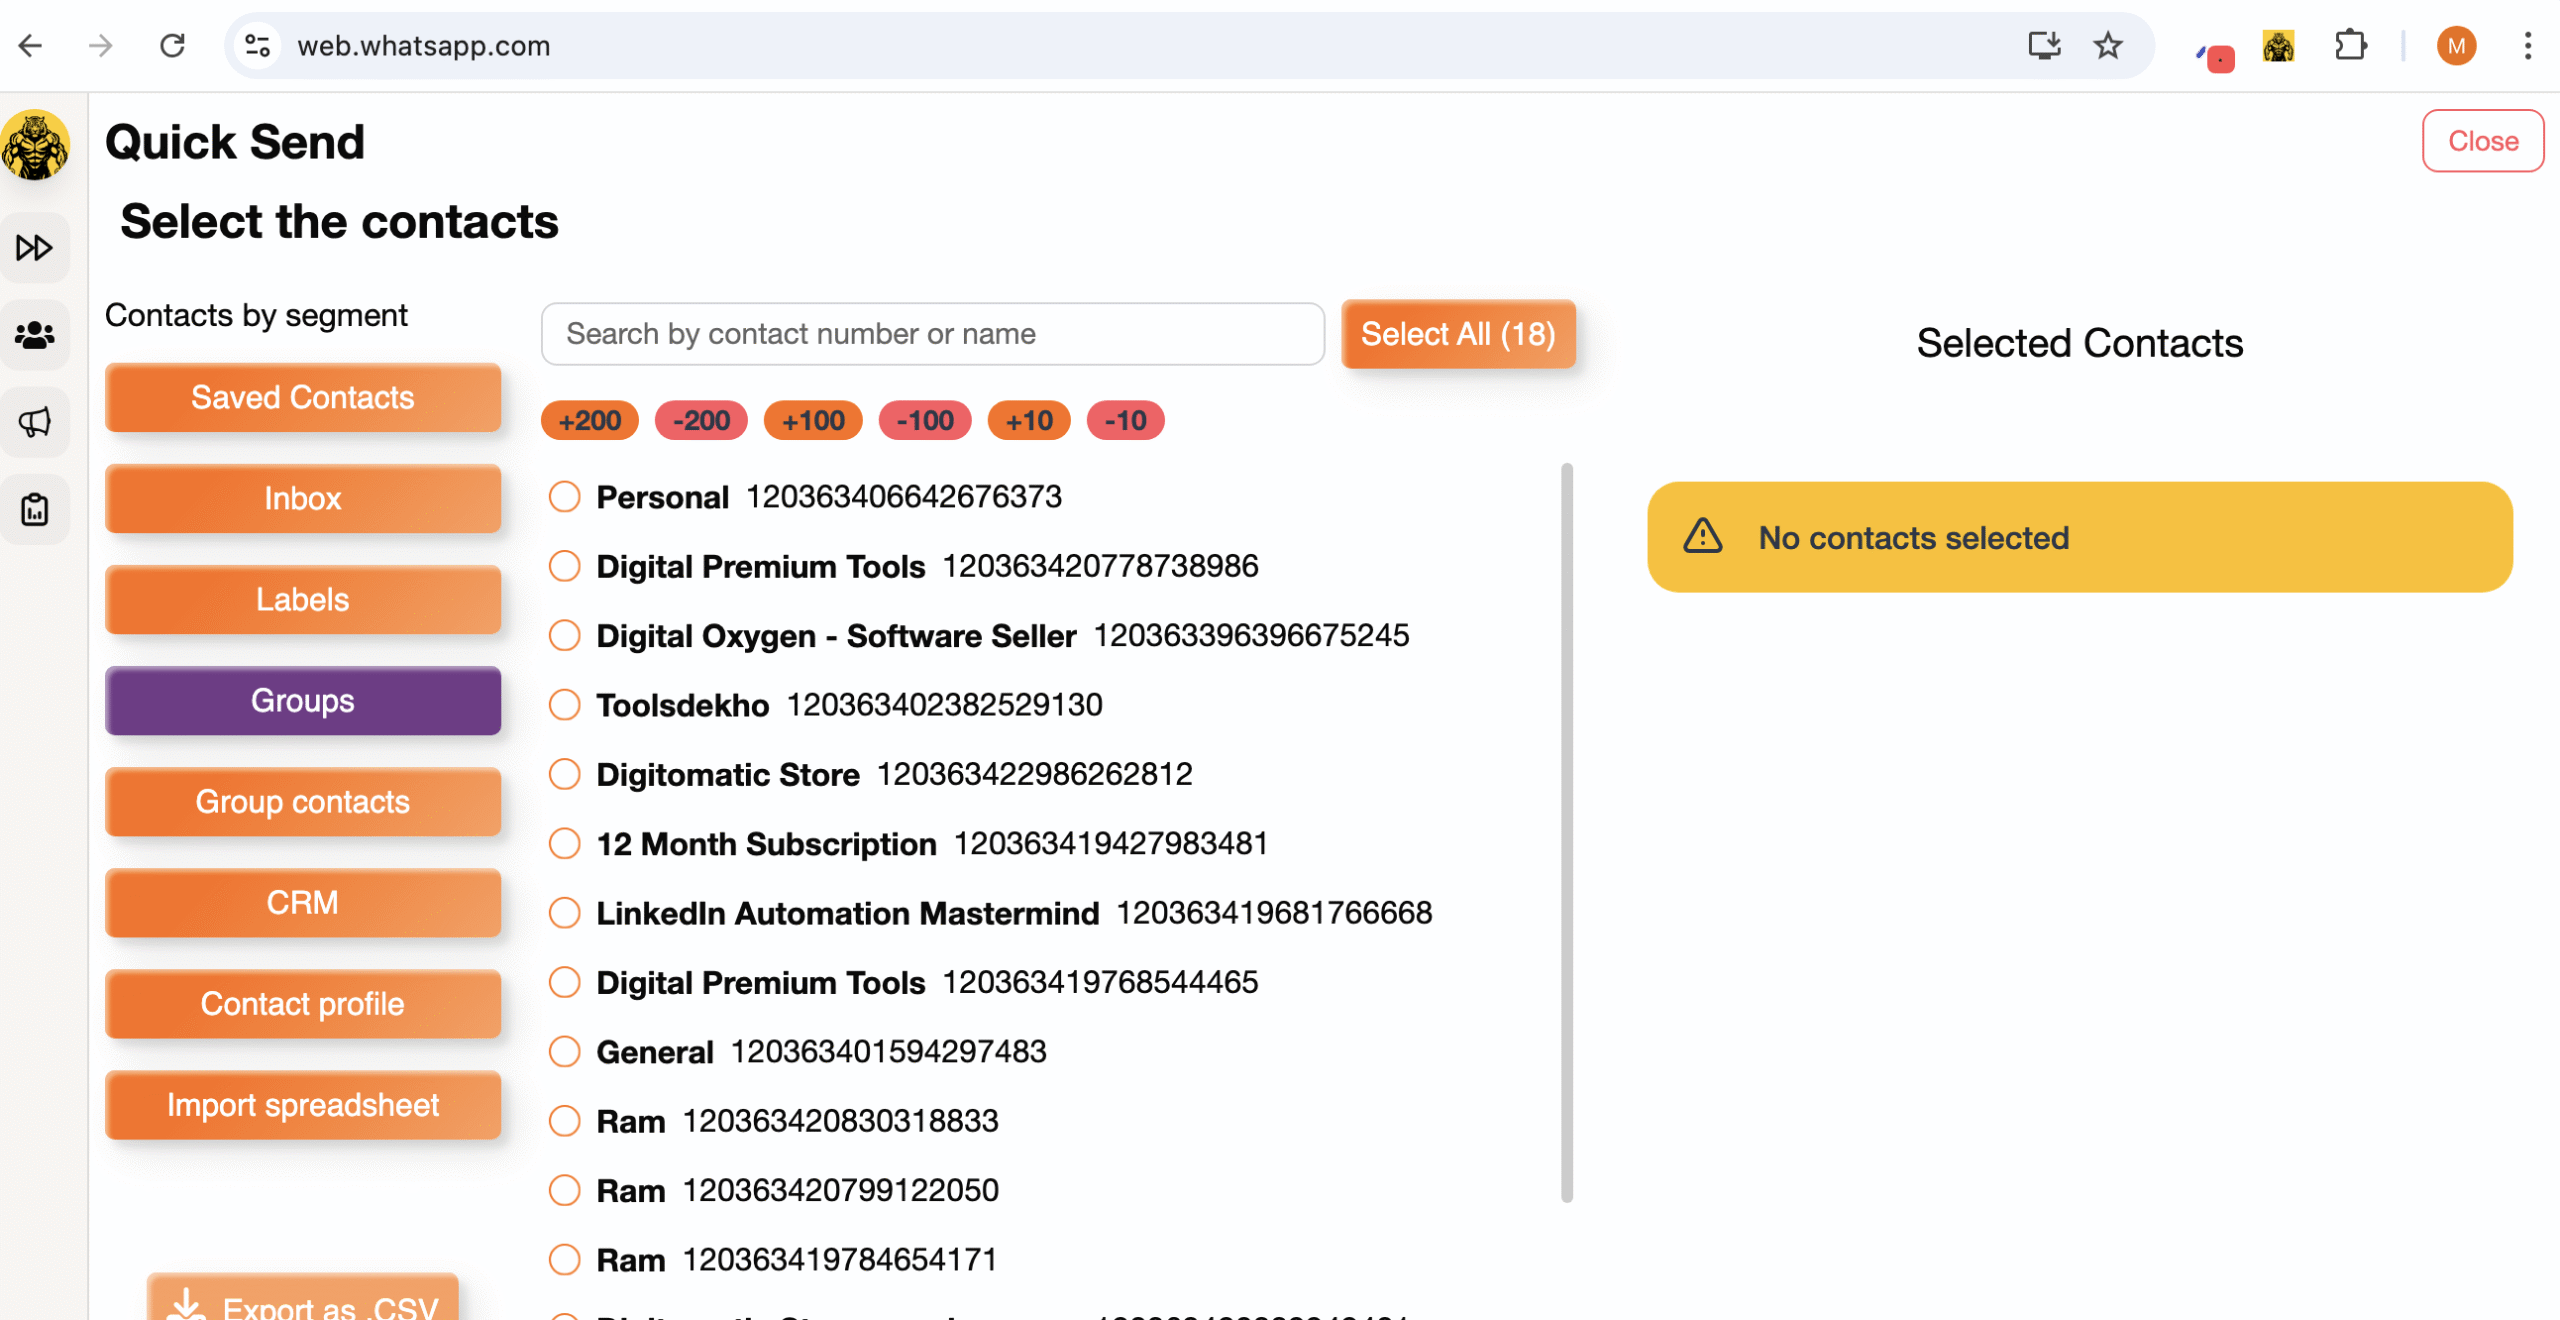Bookmark page with the star icon
Viewport: 2560px width, 1320px height.
2108,46
